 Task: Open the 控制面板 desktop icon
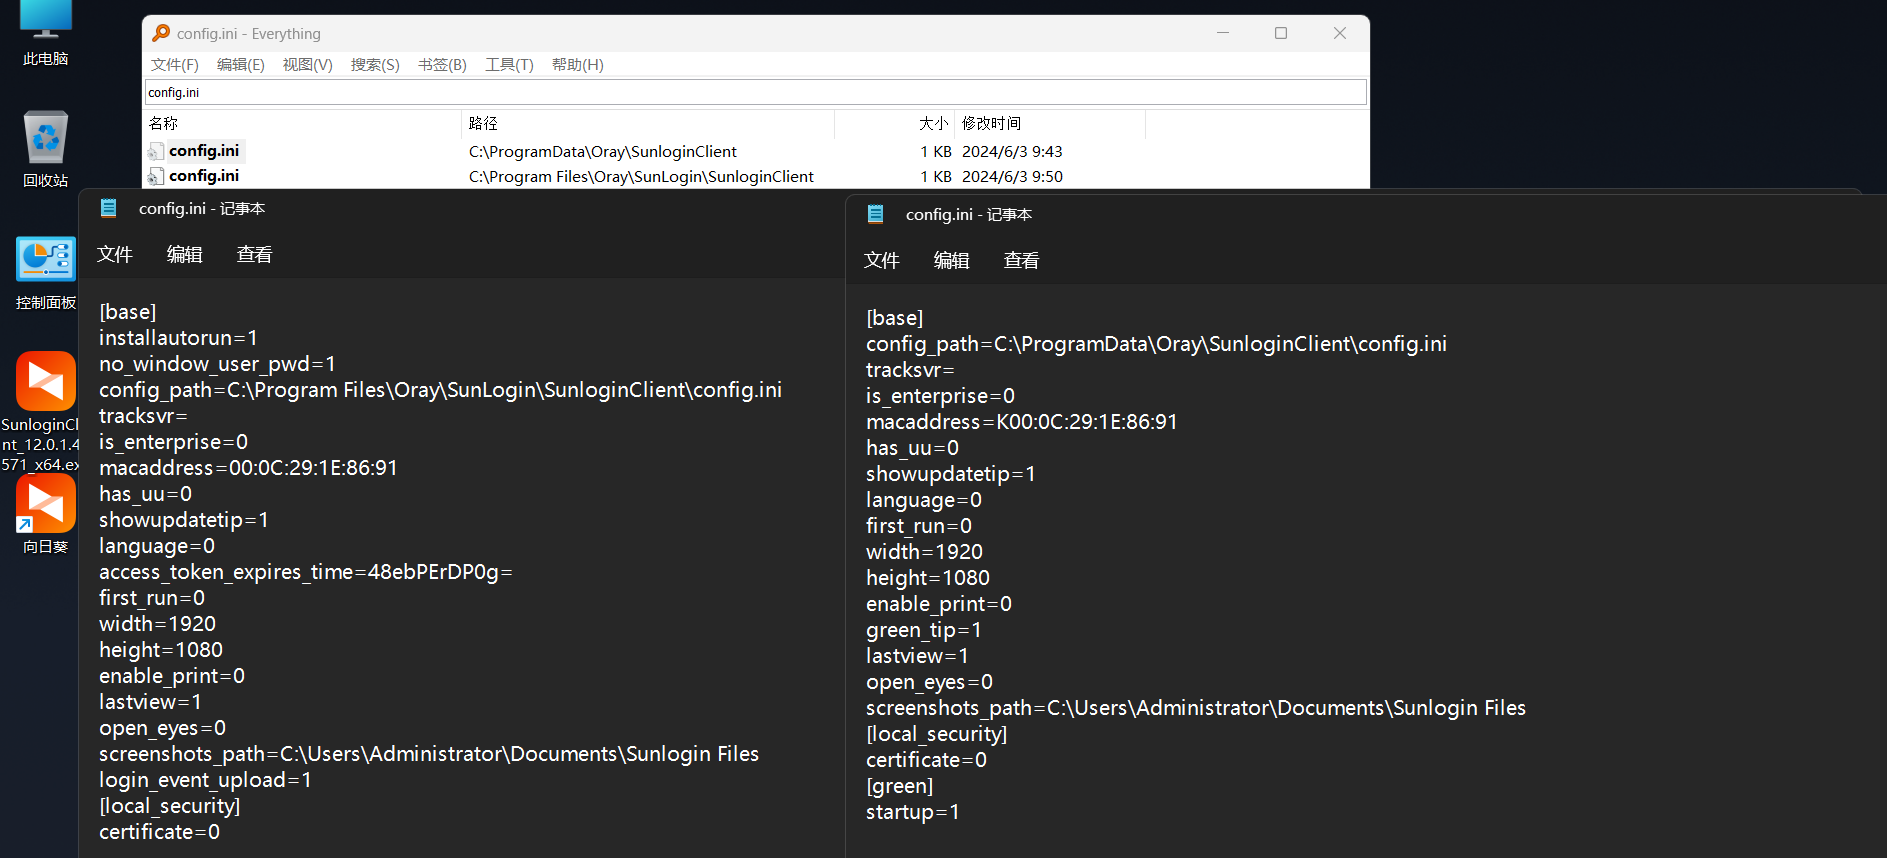pos(46,273)
